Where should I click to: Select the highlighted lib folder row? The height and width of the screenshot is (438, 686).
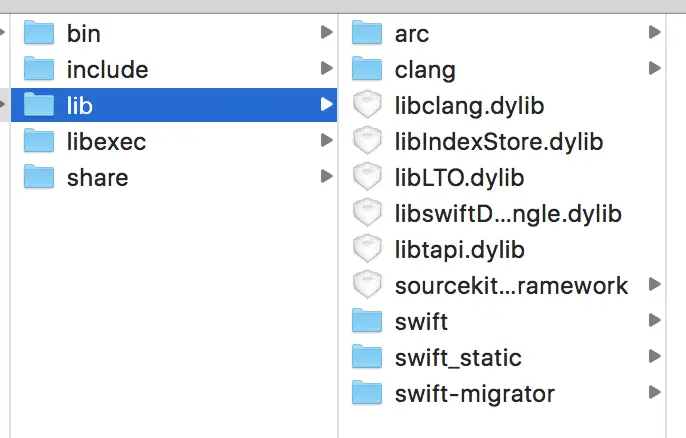170,105
